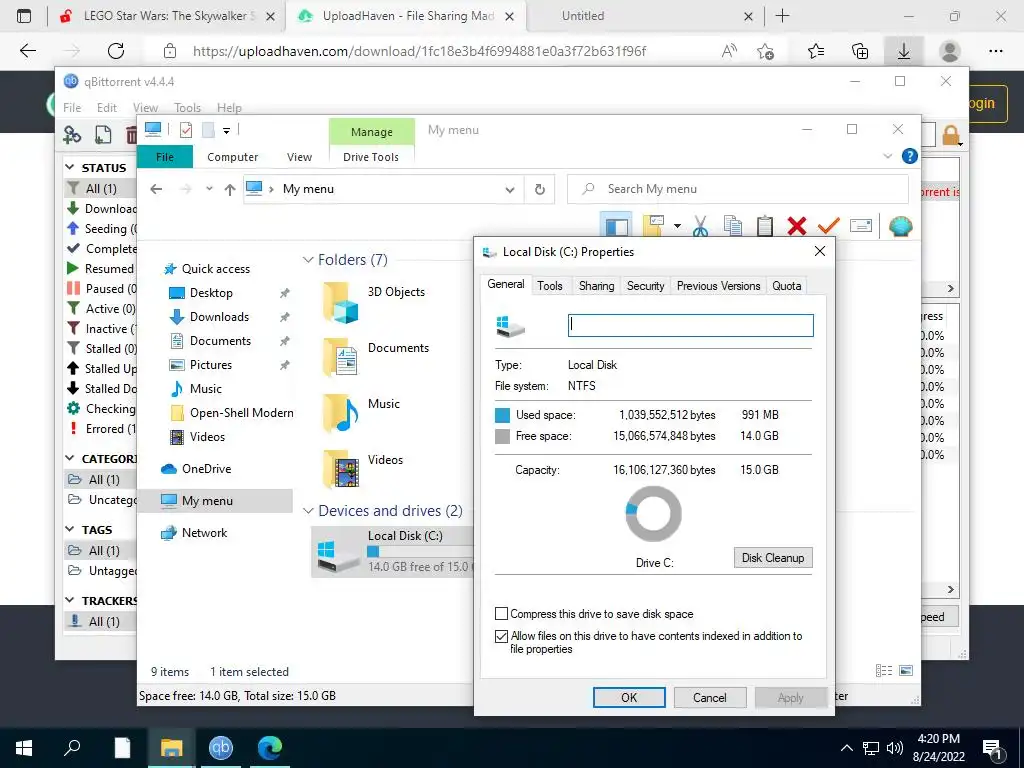Open recent locations dropdown in Explorer
This screenshot has height=768, width=1024.
pos(209,189)
